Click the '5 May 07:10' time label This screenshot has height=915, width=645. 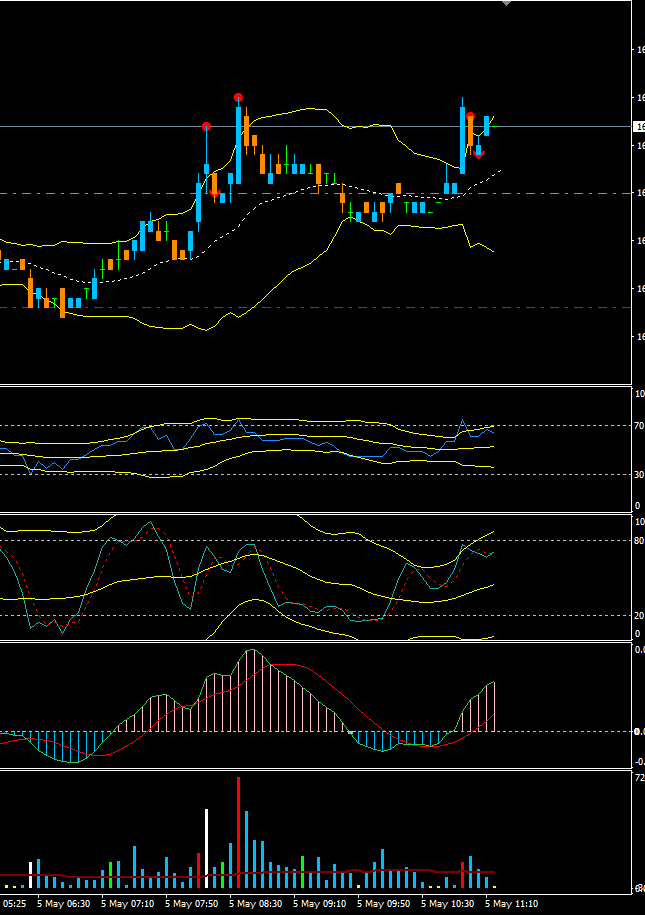(x=128, y=904)
